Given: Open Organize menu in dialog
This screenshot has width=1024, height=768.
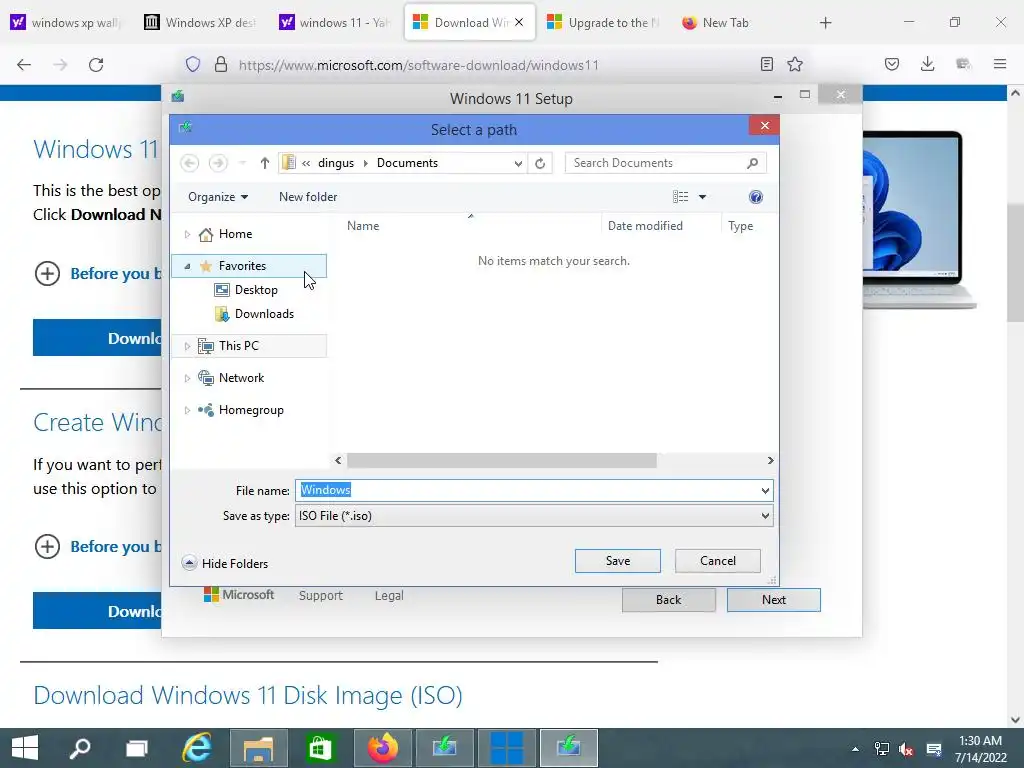Looking at the screenshot, I should [217, 197].
